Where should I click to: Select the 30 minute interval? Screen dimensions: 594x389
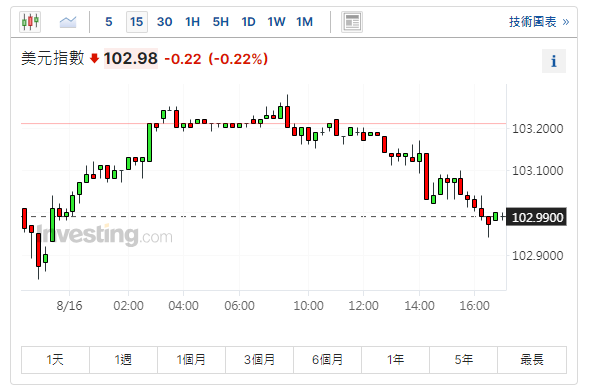pos(164,22)
